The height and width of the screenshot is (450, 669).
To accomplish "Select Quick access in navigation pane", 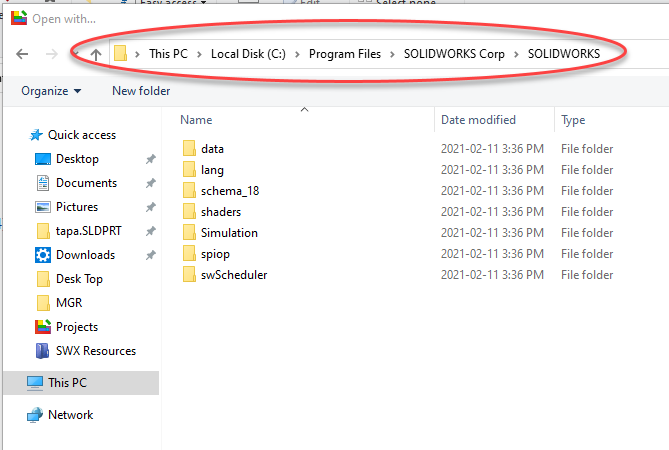I will coord(73,135).
